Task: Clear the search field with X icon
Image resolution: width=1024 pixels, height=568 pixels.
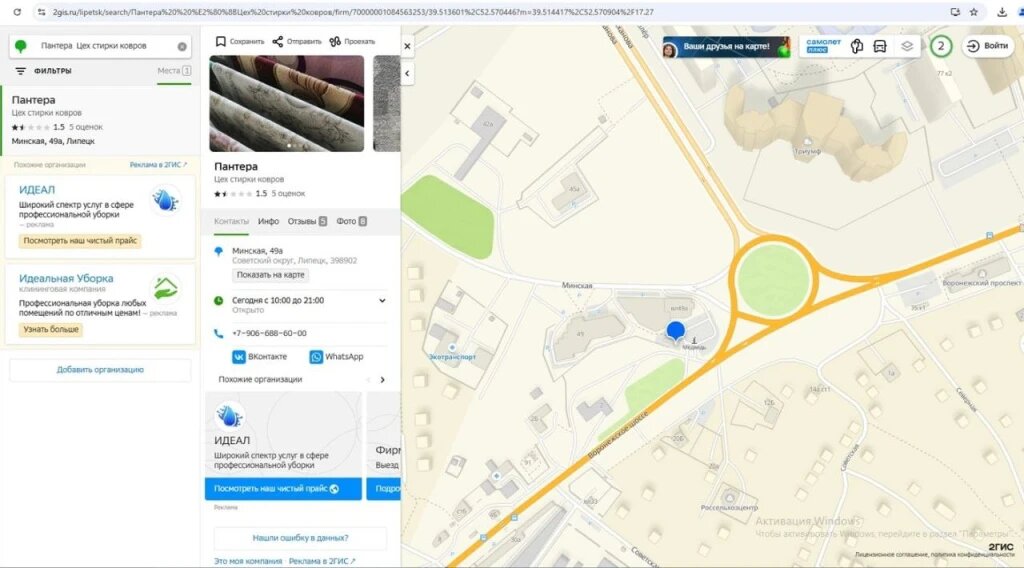Action: click(x=182, y=46)
